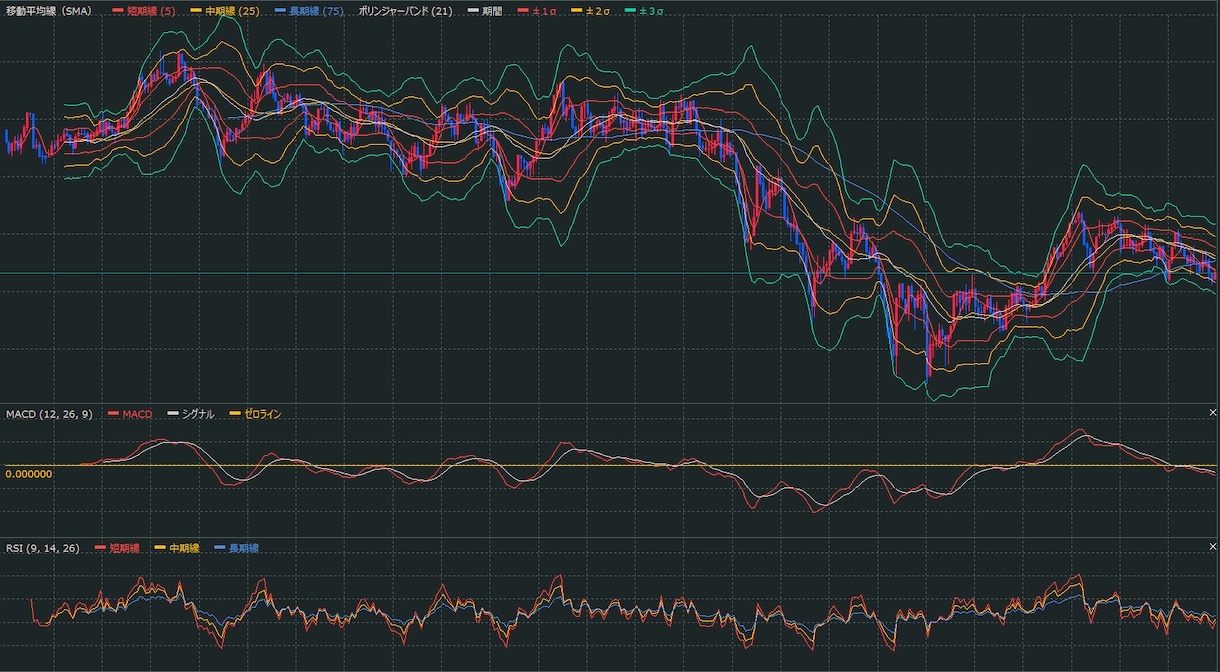Select the 中期線 label in the RSI legend
This screenshot has width=1220, height=672.
tap(184, 548)
